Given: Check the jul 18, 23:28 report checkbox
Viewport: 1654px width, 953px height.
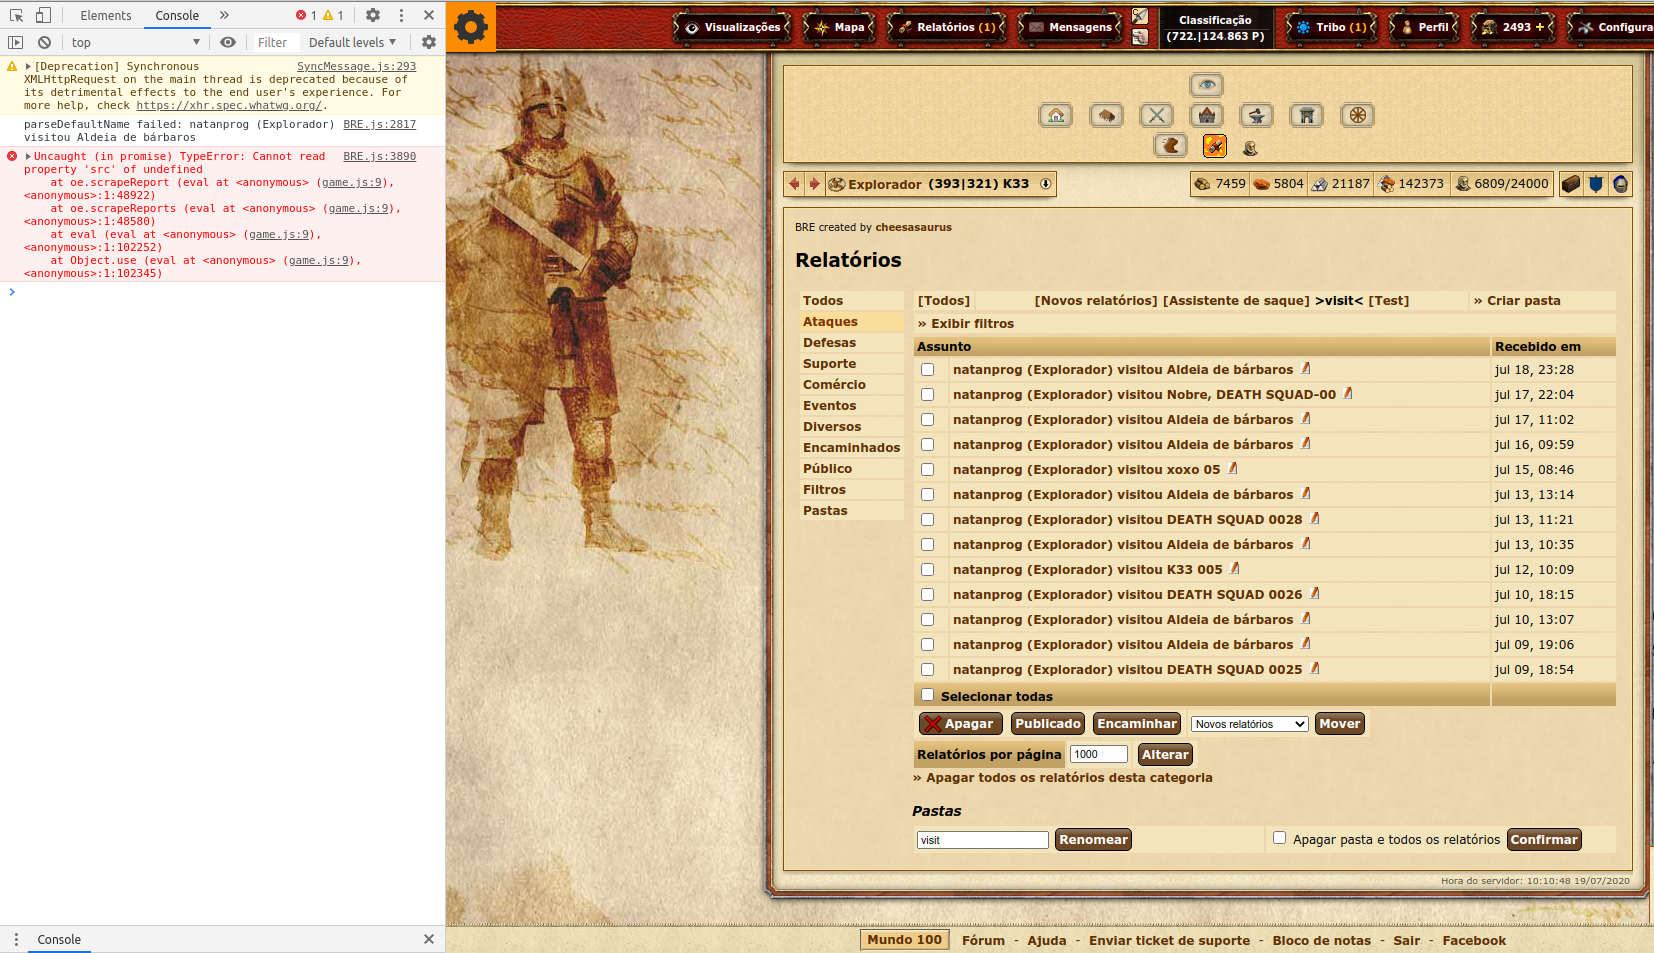Looking at the screenshot, I should pyautogui.click(x=927, y=370).
